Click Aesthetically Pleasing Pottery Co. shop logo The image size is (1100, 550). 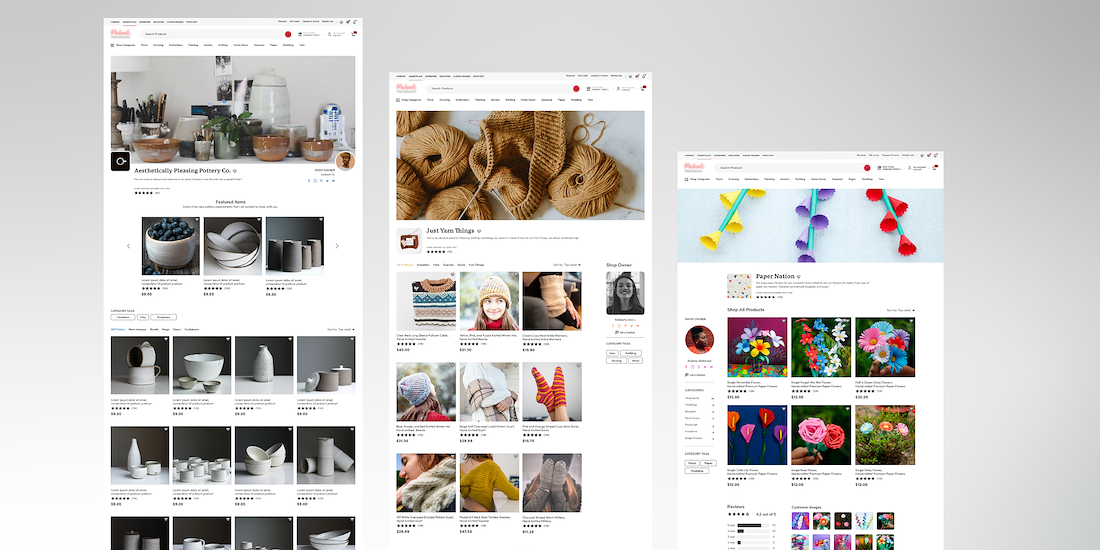point(120,161)
